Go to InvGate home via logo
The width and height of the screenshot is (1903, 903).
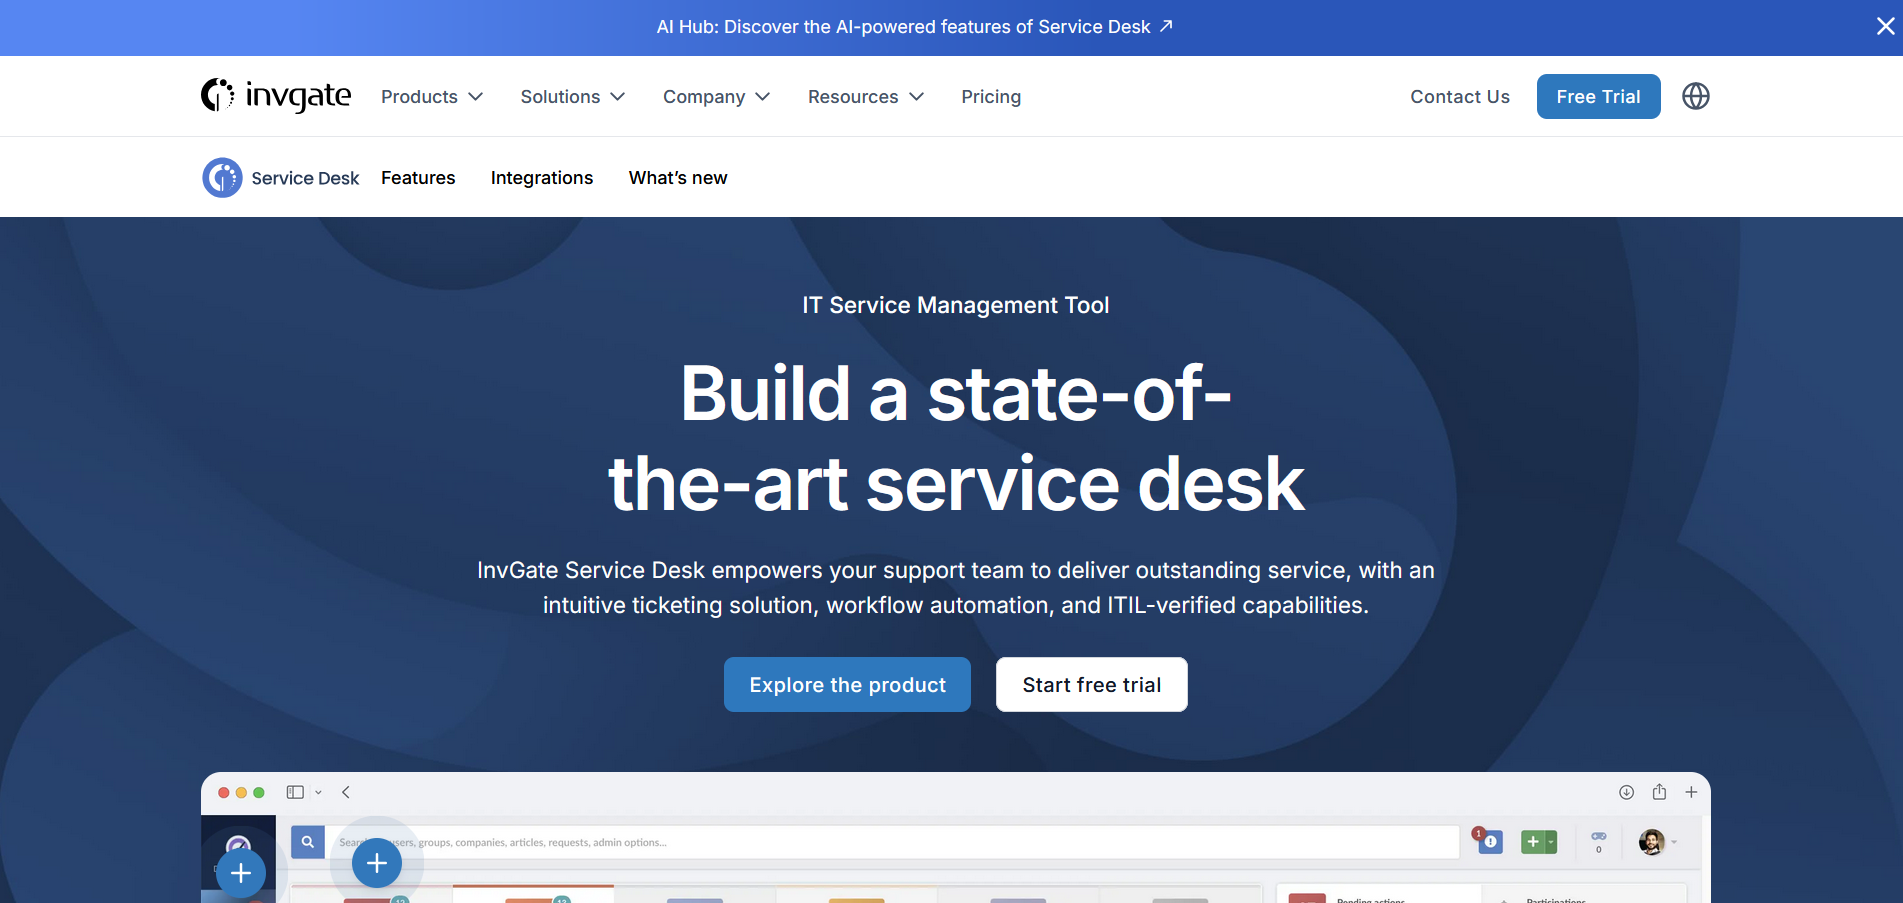pos(276,96)
